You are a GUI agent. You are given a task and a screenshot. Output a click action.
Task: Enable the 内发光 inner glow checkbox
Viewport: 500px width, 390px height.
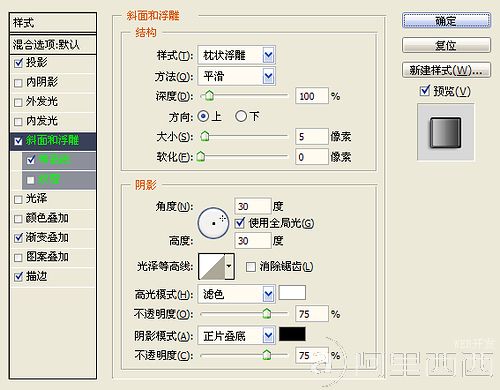tap(18, 122)
